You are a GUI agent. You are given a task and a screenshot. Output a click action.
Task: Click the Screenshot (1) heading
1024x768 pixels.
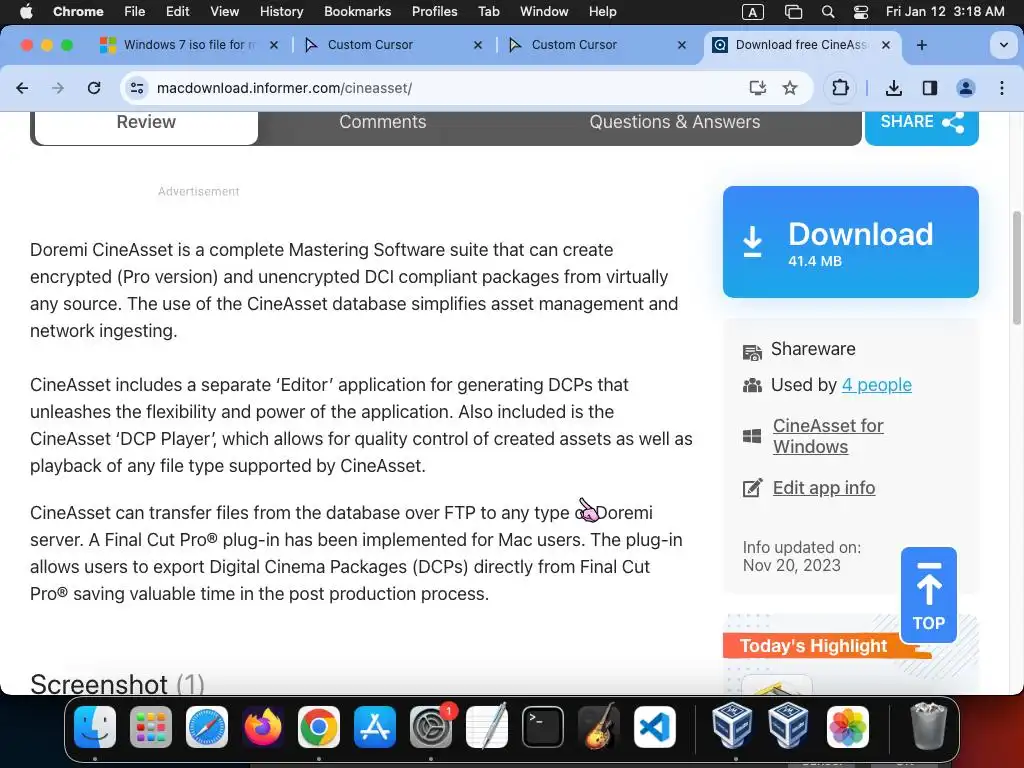(x=118, y=684)
